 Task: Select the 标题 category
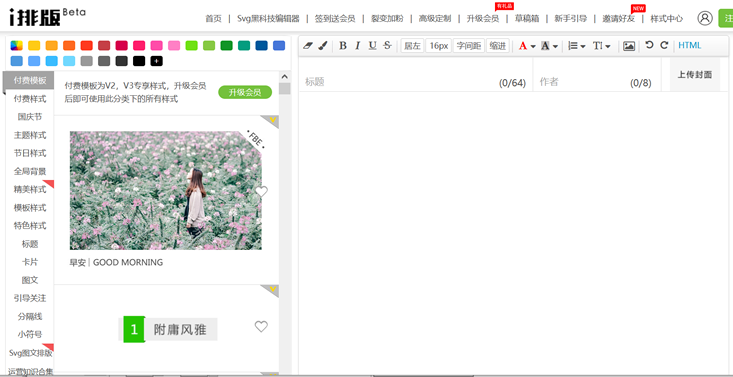(30, 244)
